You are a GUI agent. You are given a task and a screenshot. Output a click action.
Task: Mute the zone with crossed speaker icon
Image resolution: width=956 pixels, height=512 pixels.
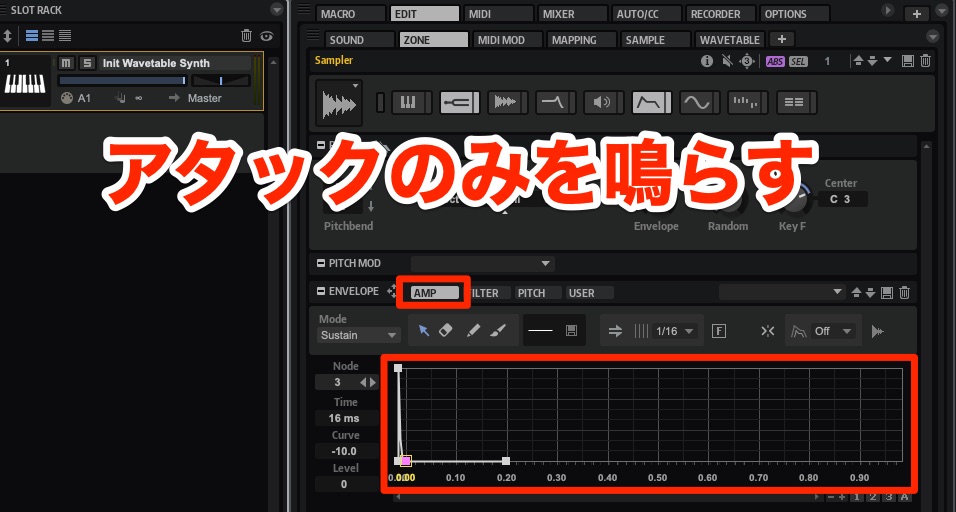pyautogui.click(x=727, y=61)
